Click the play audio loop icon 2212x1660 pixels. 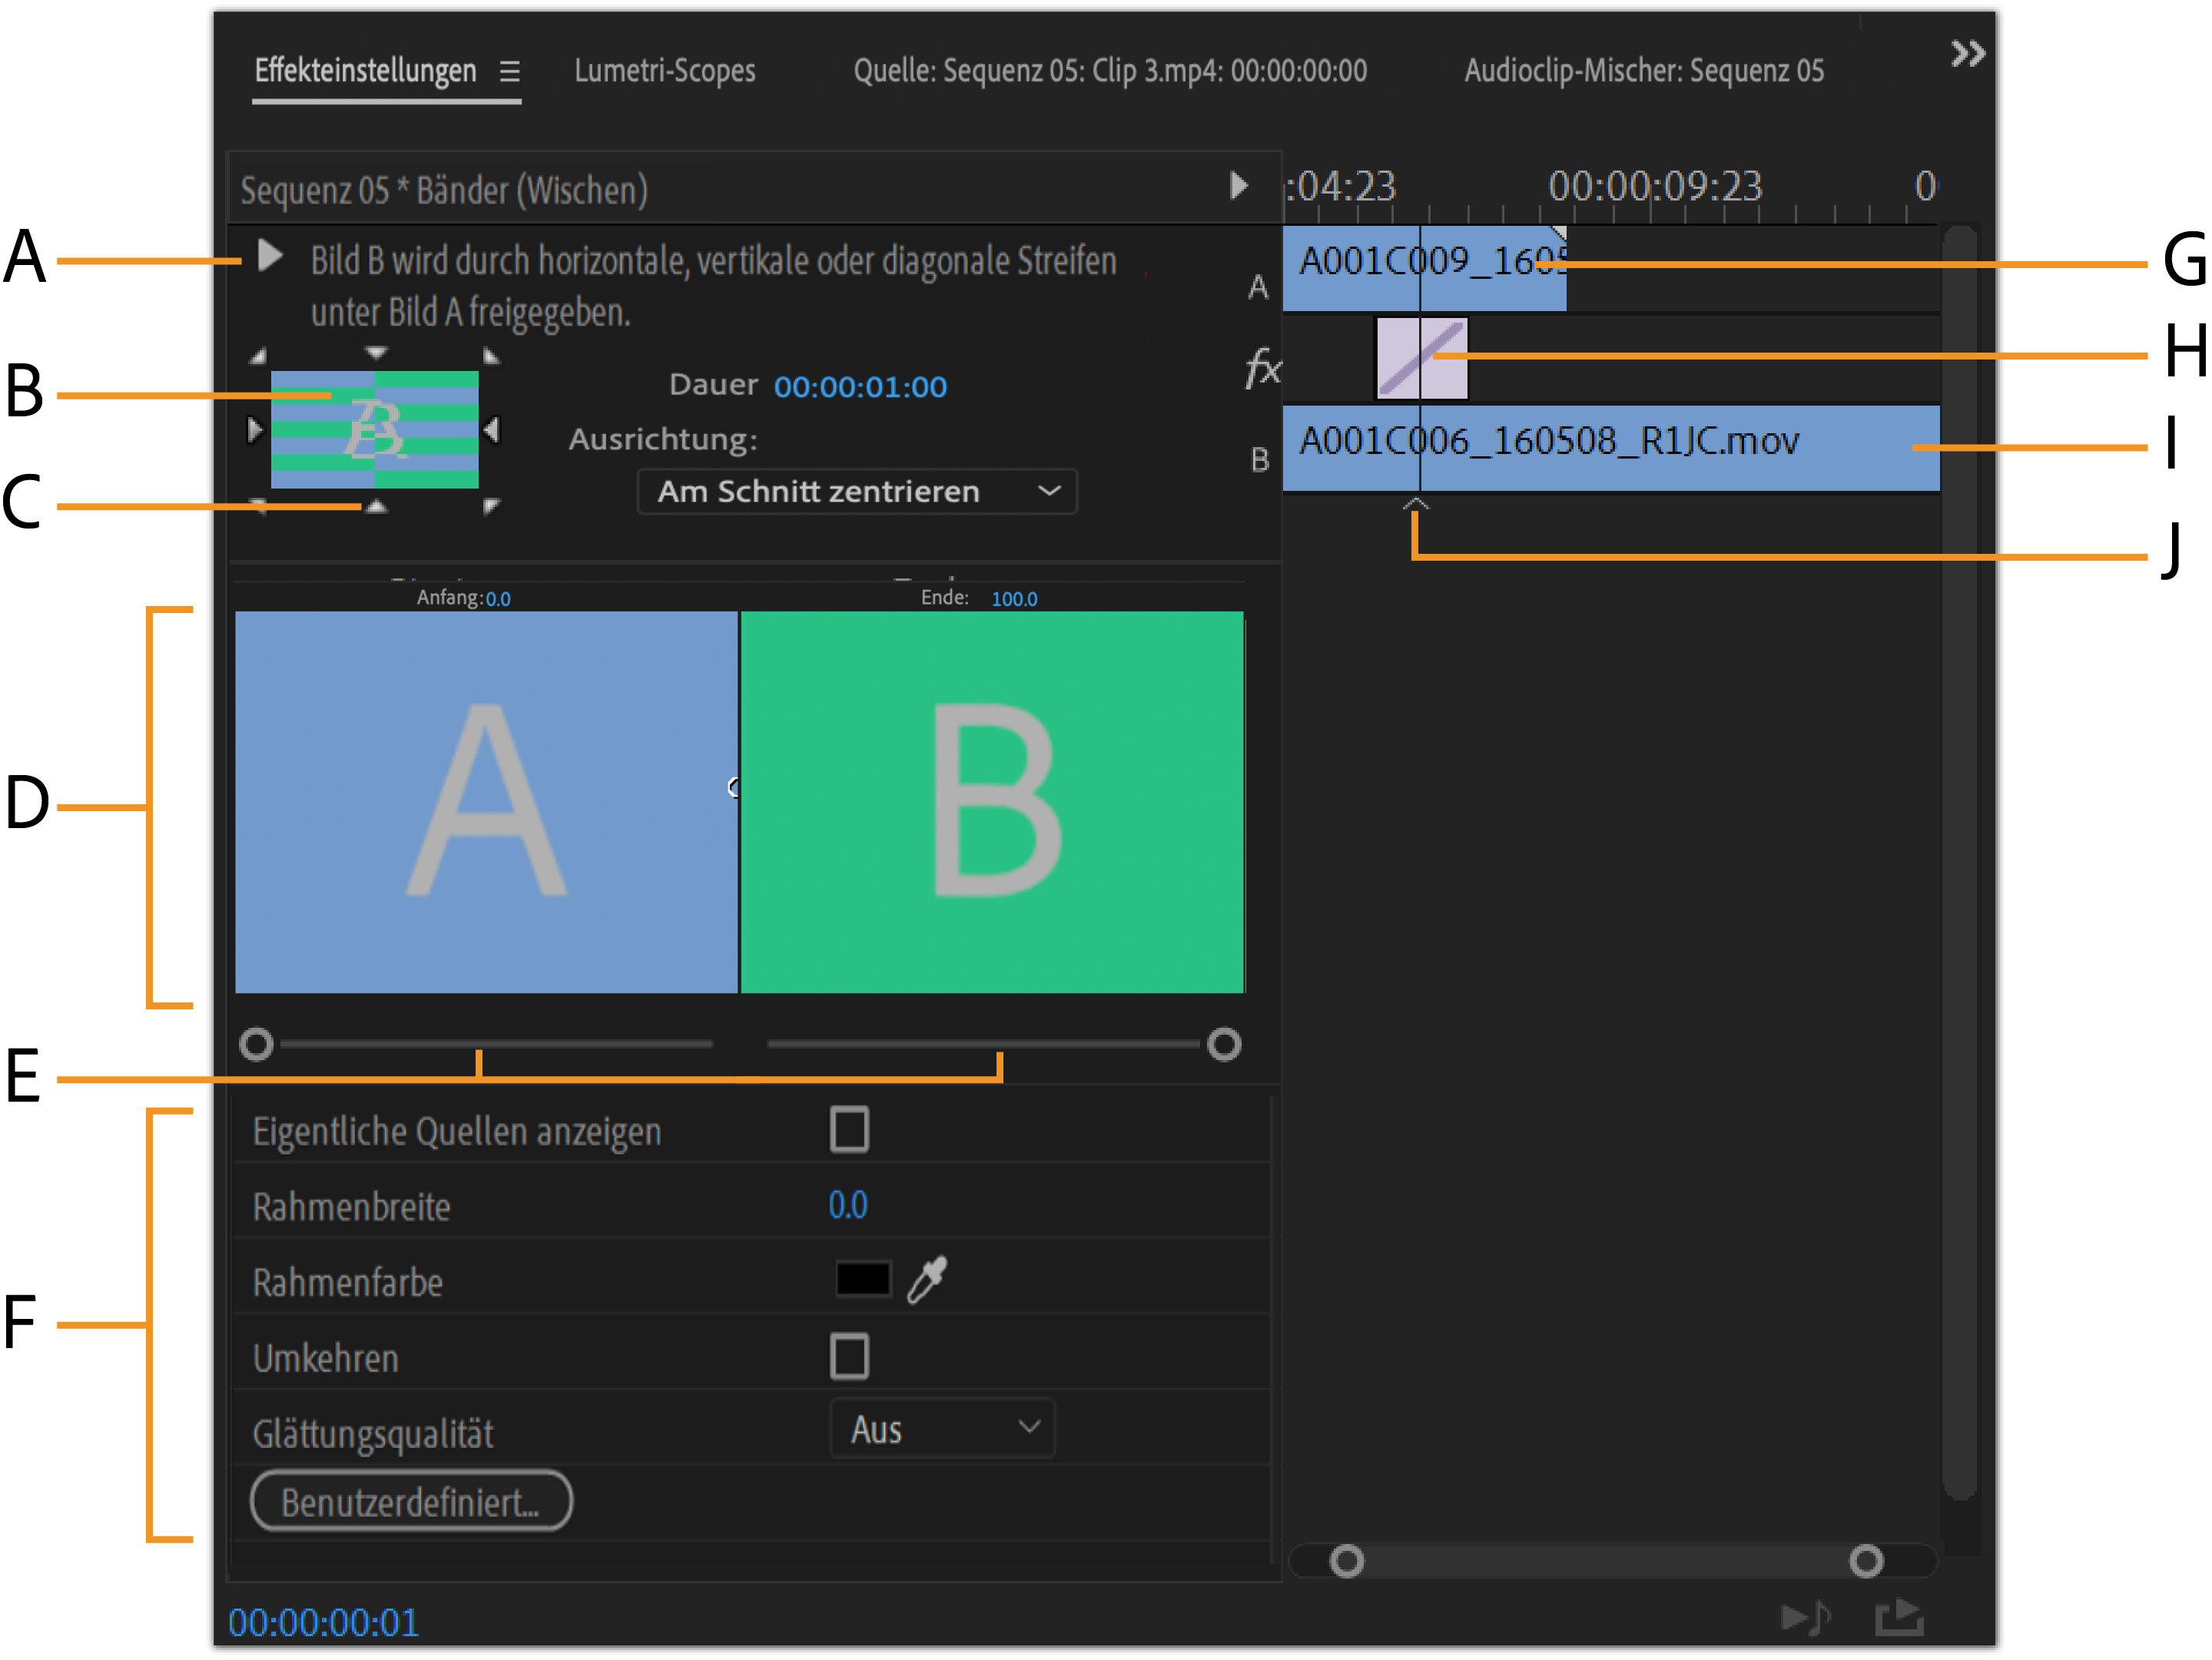point(1805,1619)
